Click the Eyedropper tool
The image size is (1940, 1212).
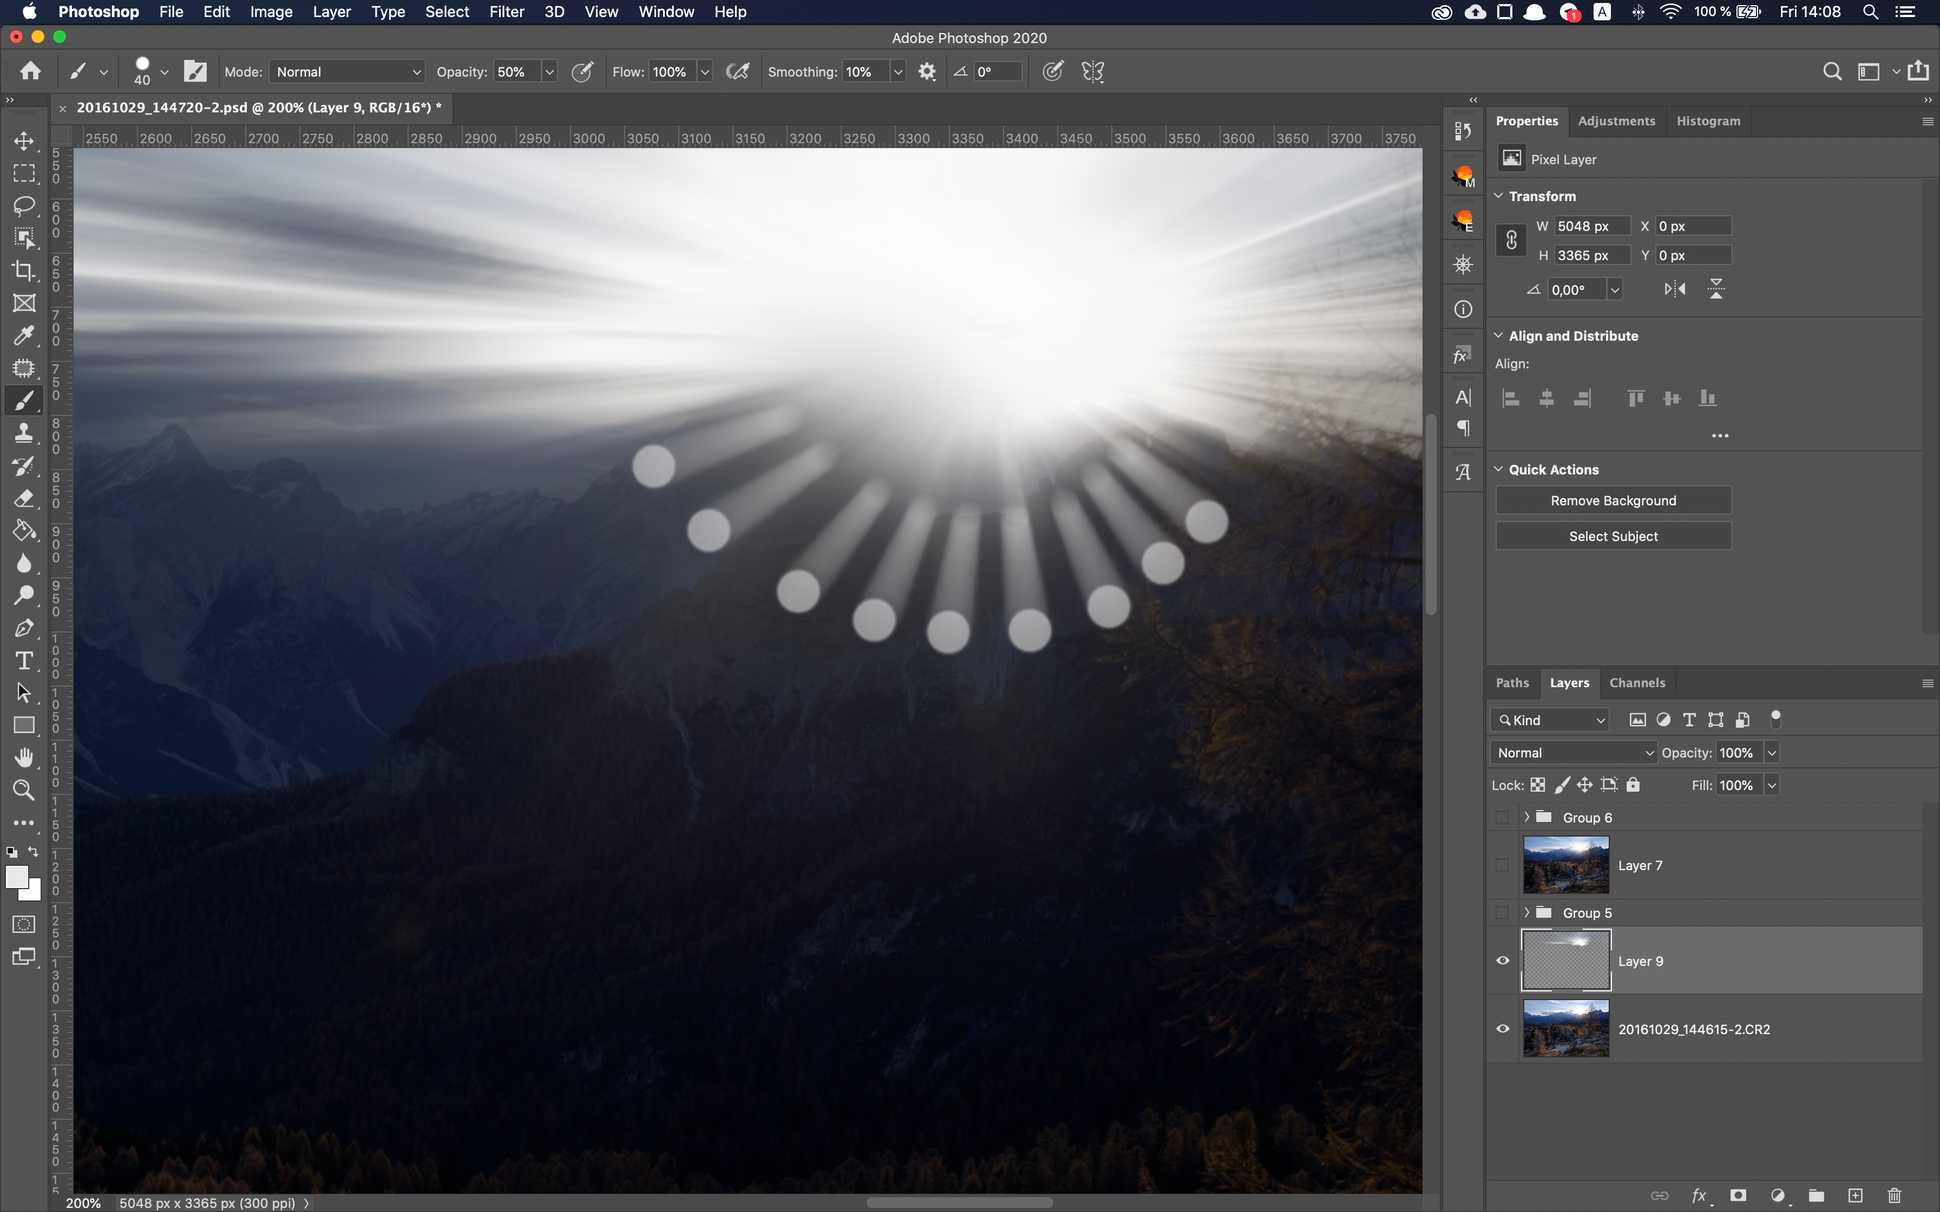click(25, 334)
